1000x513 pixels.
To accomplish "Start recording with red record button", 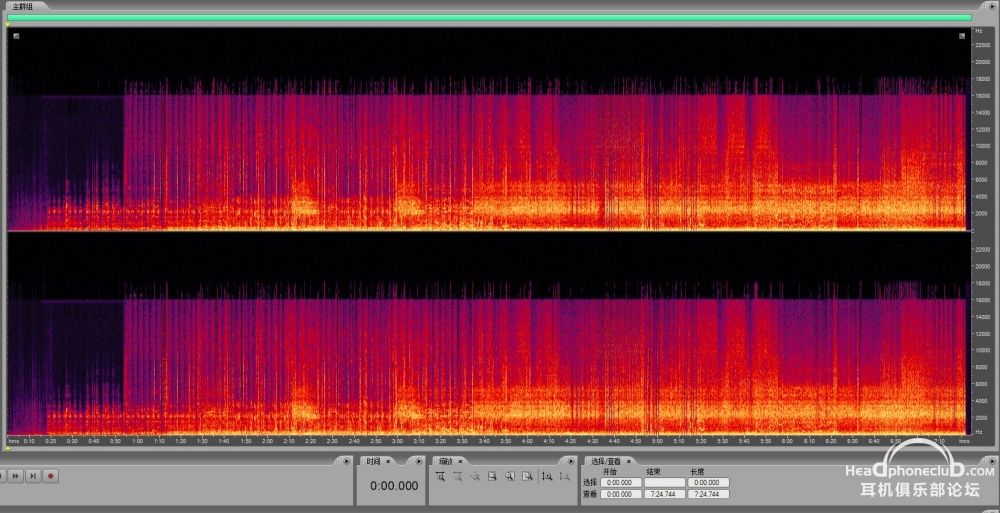I will (51, 476).
